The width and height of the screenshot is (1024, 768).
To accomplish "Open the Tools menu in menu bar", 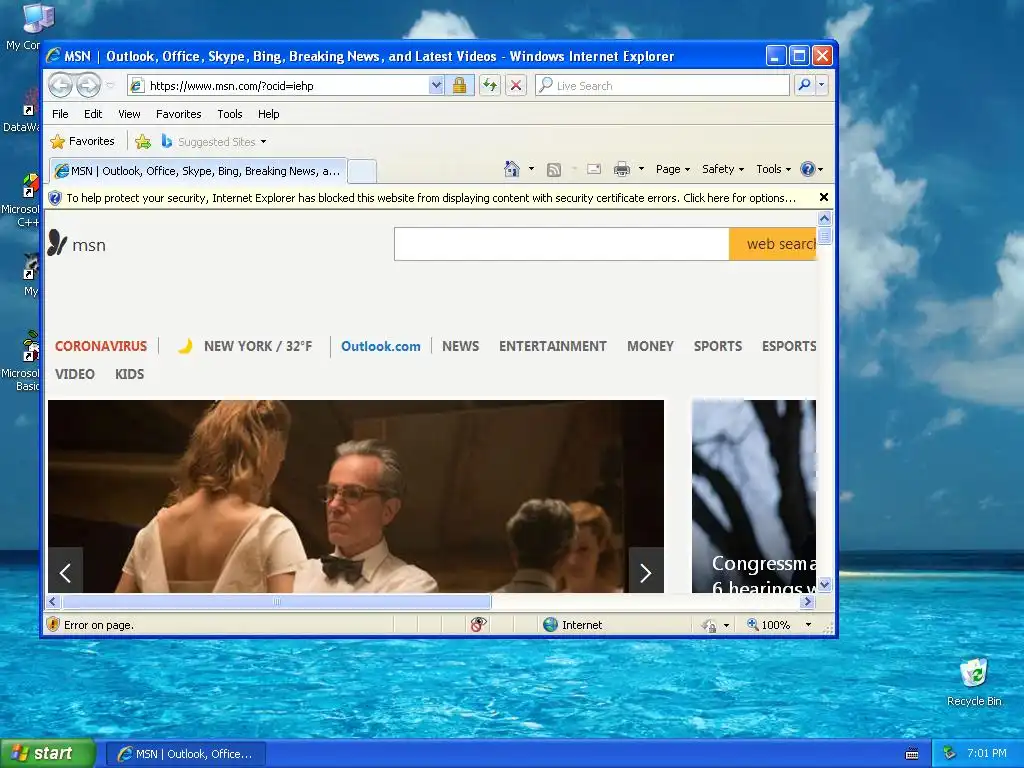I will (x=230, y=114).
